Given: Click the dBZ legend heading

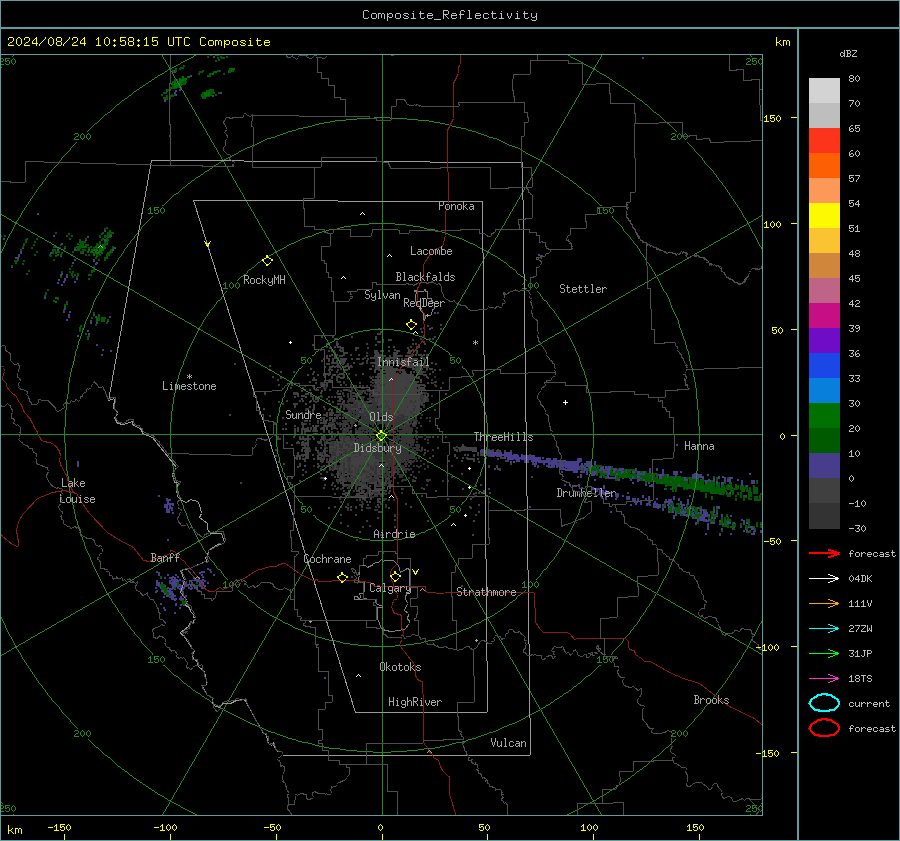Looking at the screenshot, I should click(x=848, y=53).
